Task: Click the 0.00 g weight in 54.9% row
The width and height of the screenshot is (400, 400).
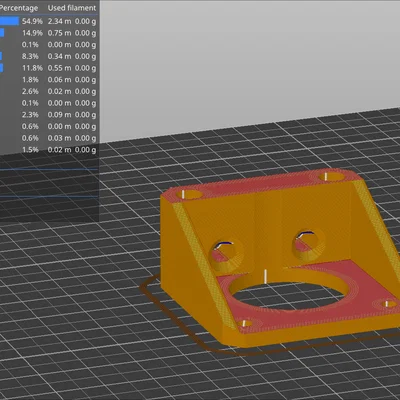Action: tap(85, 21)
